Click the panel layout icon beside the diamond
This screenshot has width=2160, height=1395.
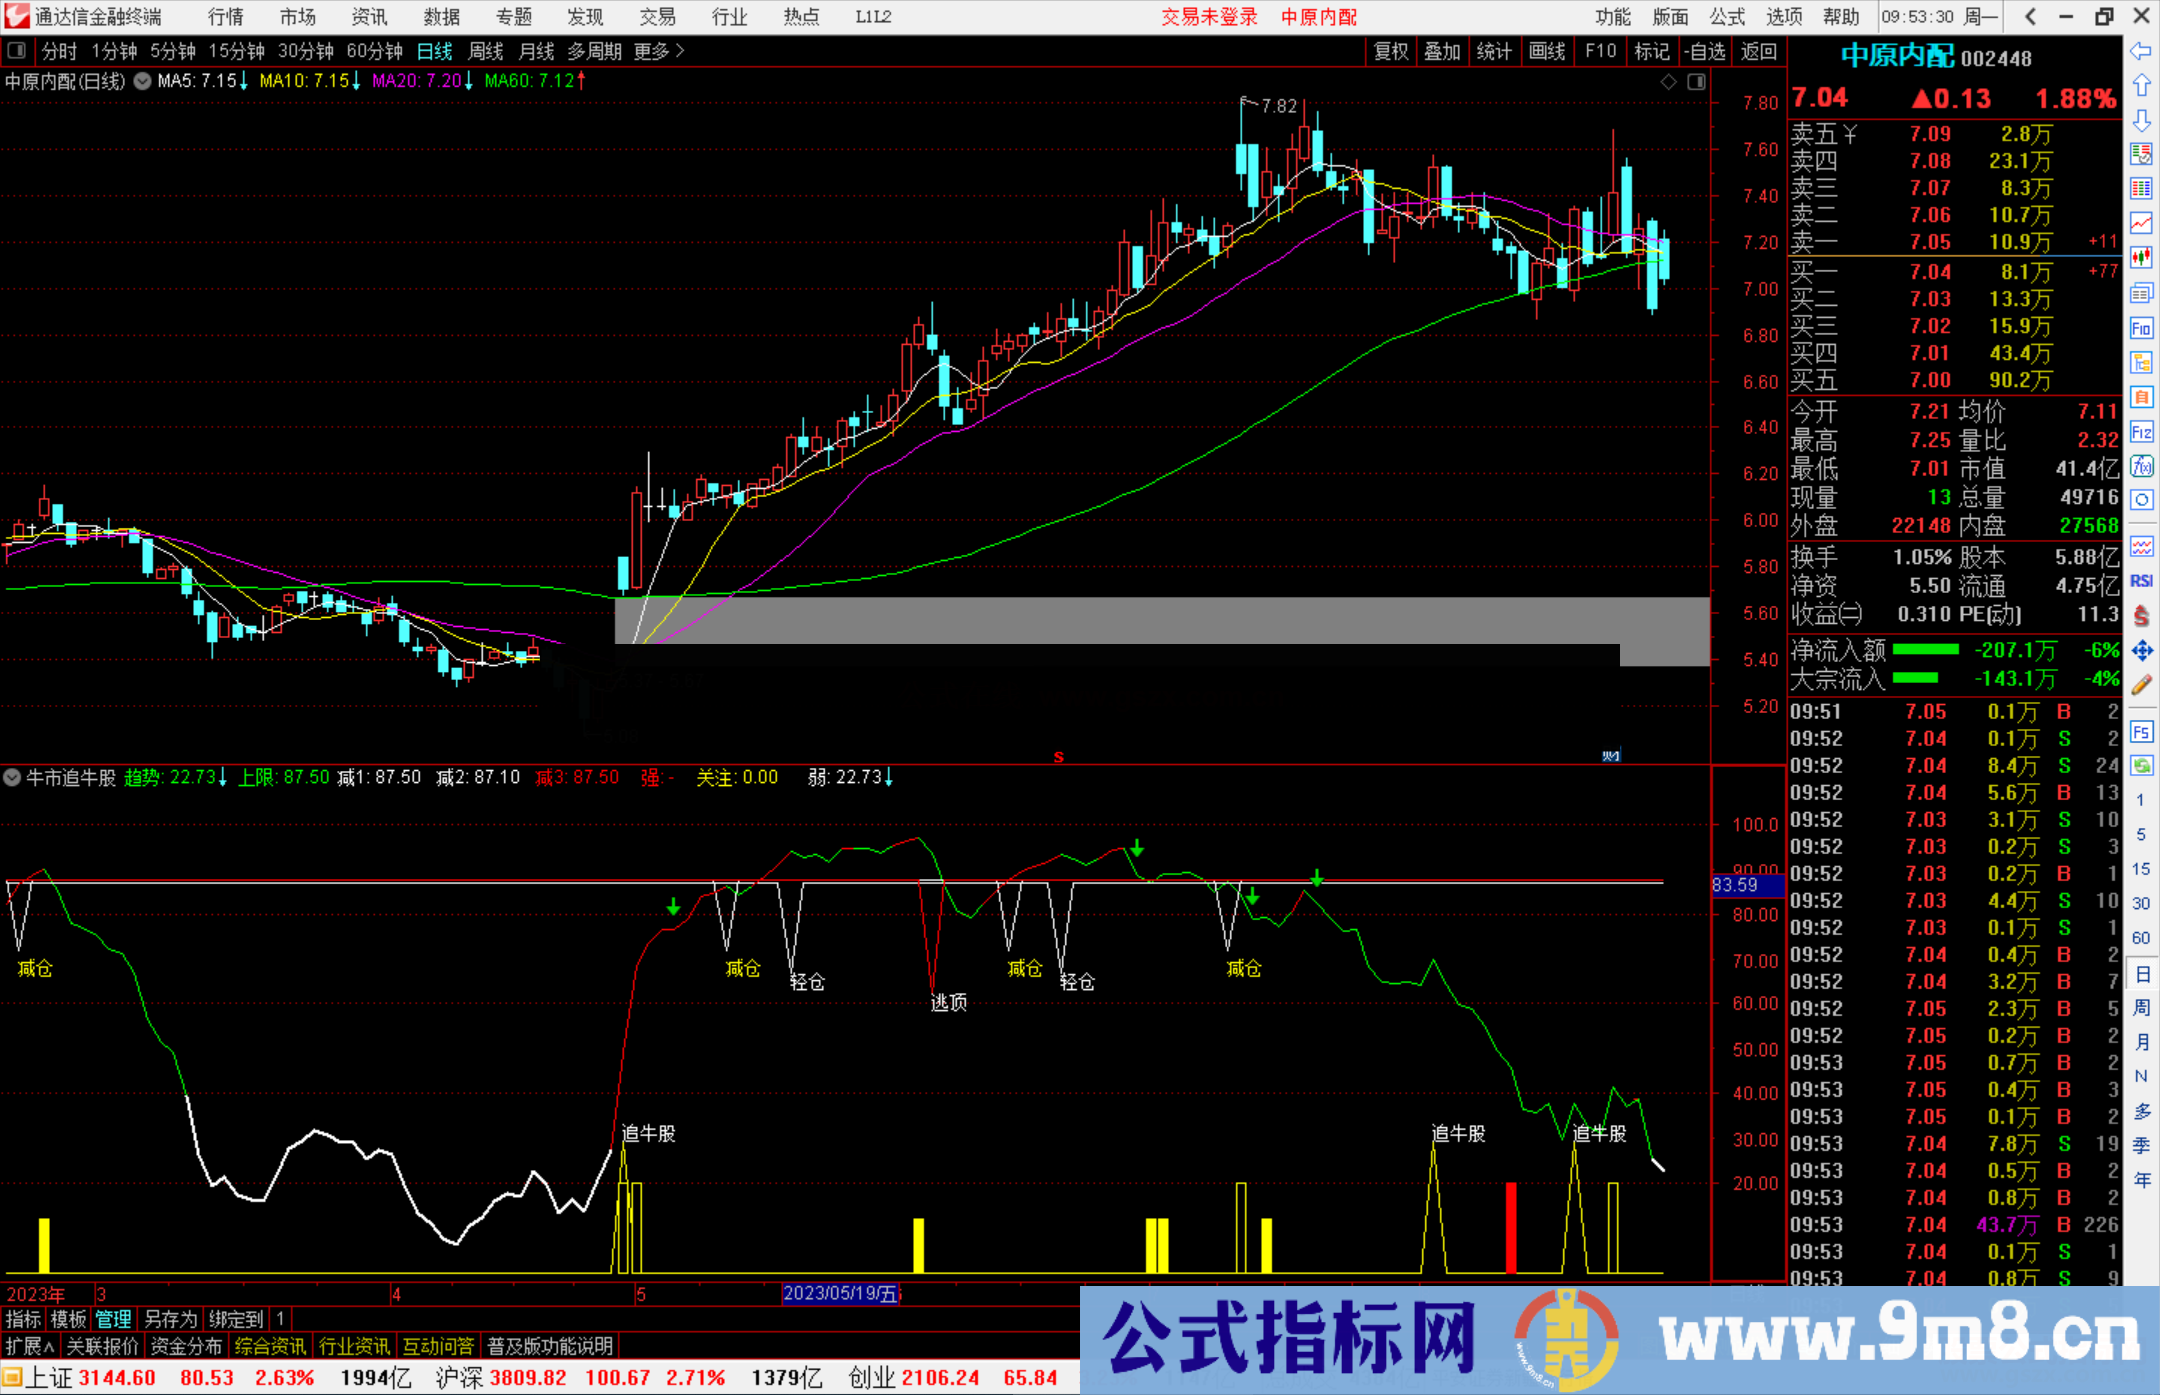pyautogui.click(x=1696, y=82)
